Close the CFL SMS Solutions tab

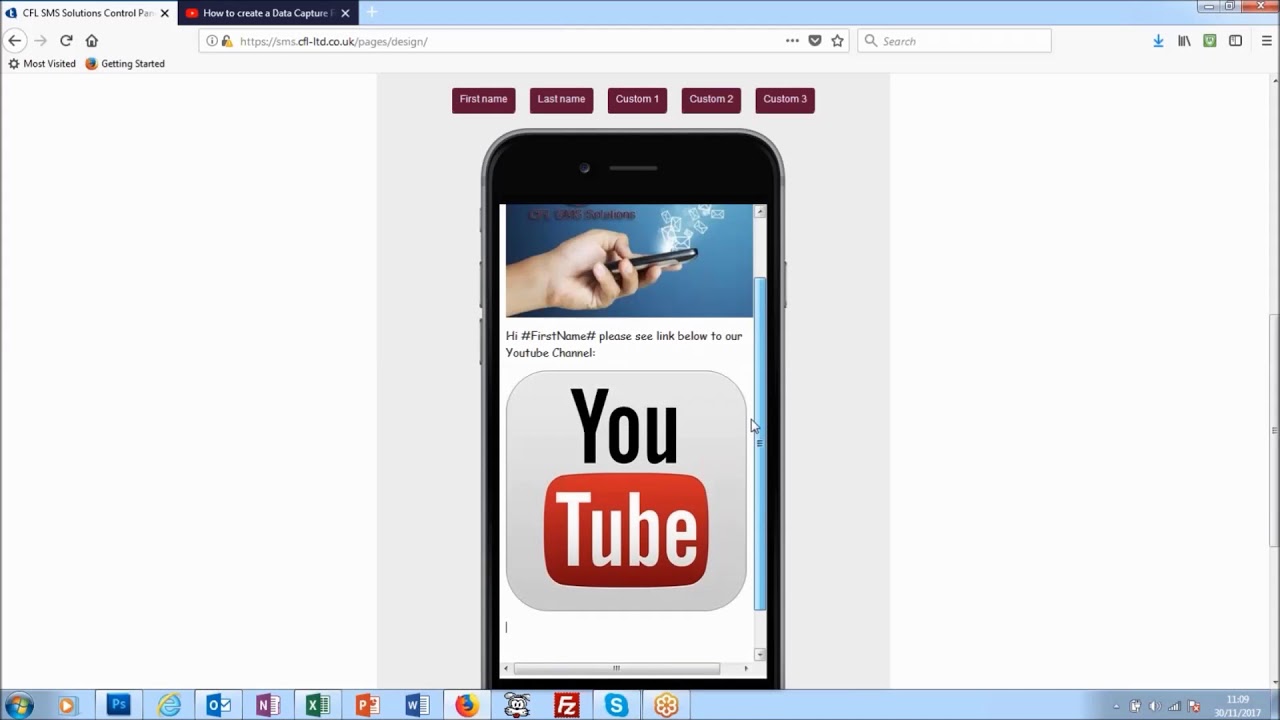165,13
